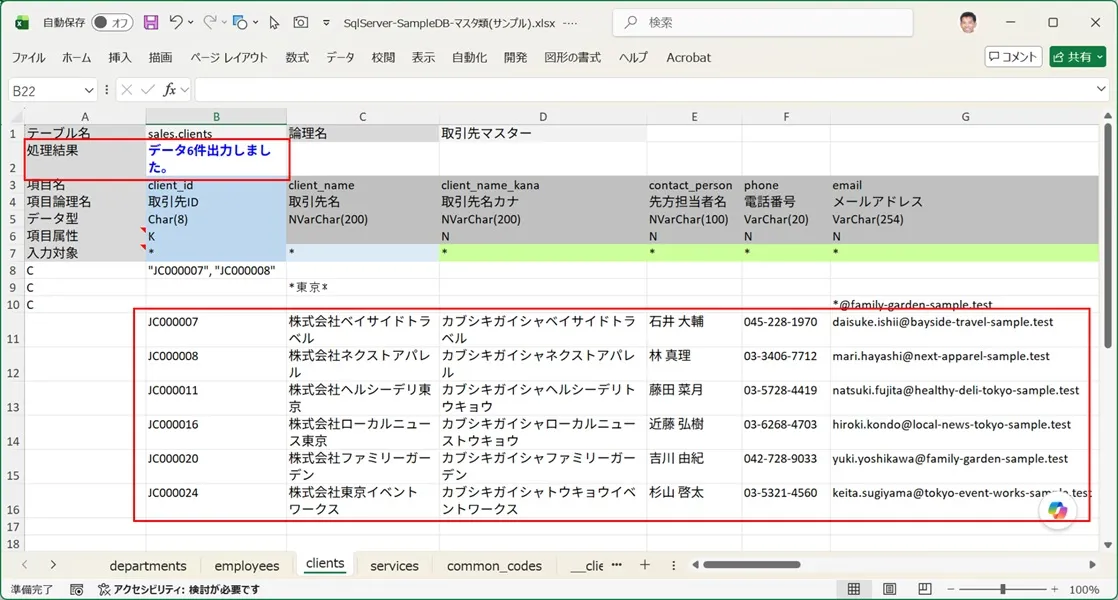Select row 11 header

[13, 330]
